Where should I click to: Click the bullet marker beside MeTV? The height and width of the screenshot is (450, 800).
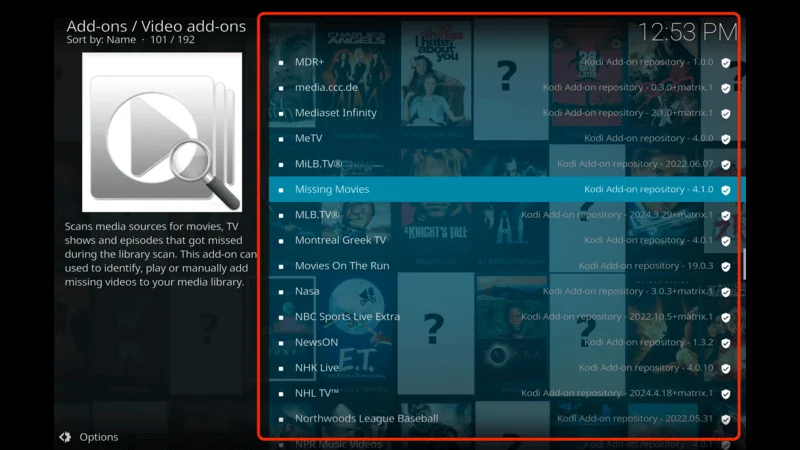281,139
